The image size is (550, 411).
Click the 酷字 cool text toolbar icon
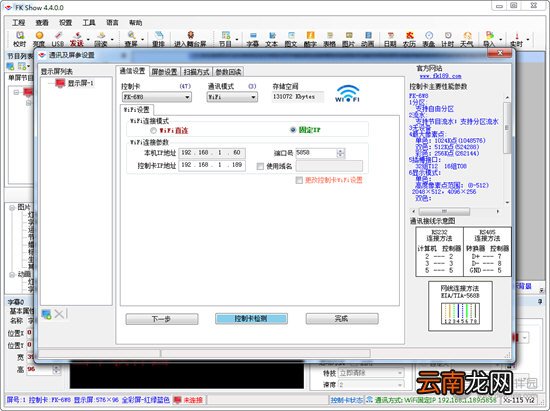[310, 39]
